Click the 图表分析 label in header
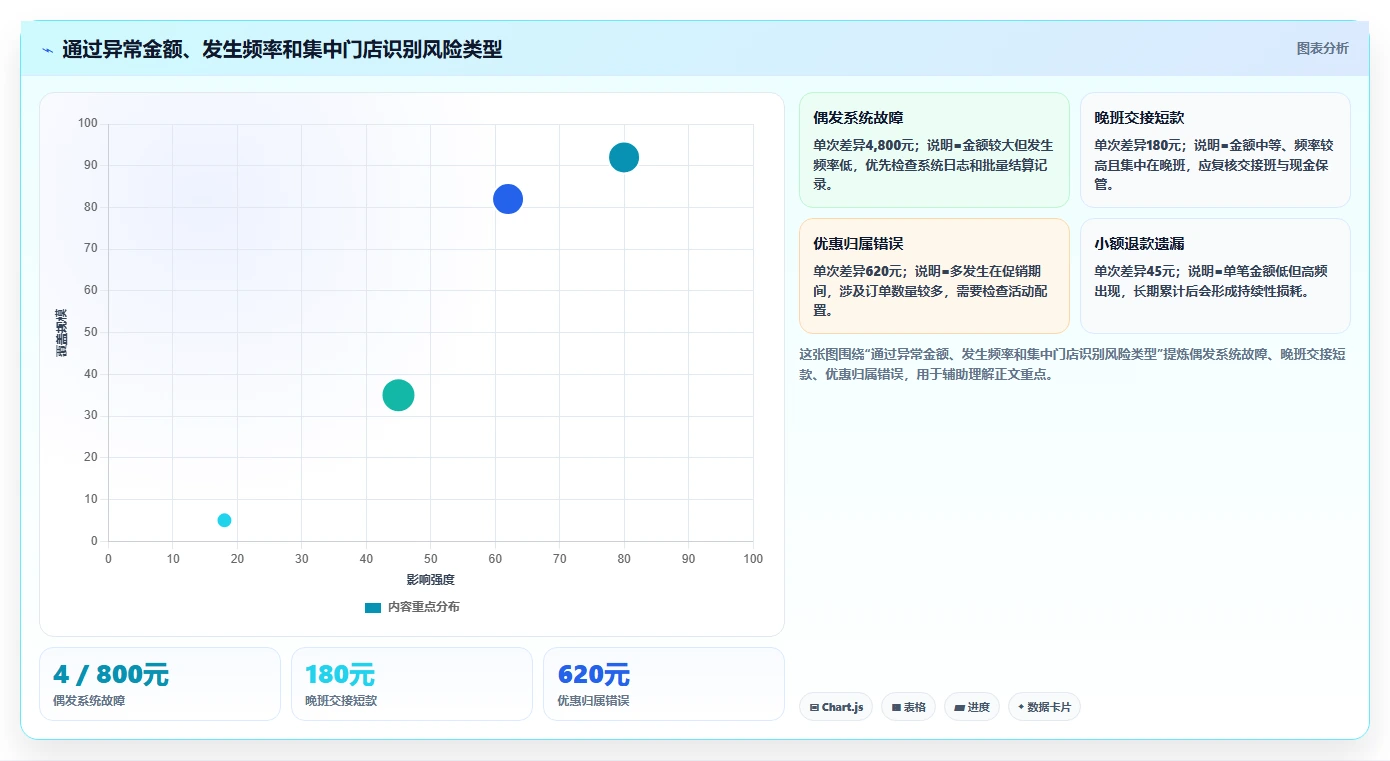Screen dimensions: 1390x761 [1322, 48]
